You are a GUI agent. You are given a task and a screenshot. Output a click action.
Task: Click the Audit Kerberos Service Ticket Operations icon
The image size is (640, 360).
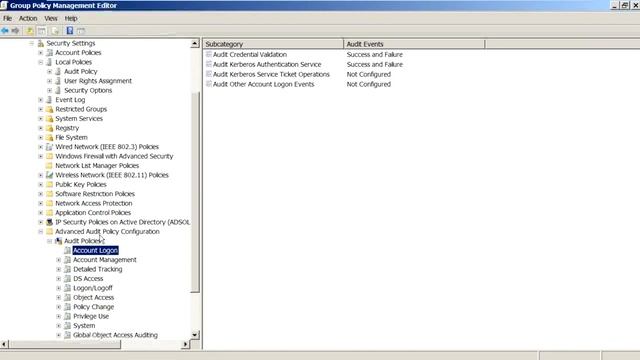(209, 74)
